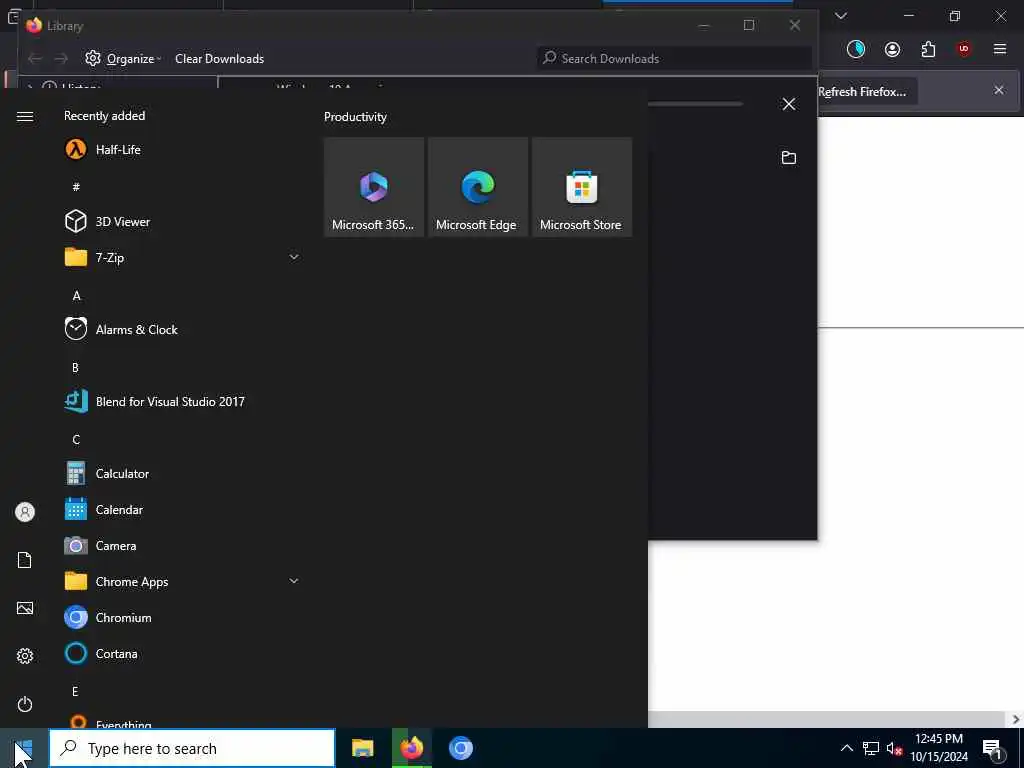Close the downloads panel with X
The width and height of the screenshot is (1024, 768).
(789, 104)
